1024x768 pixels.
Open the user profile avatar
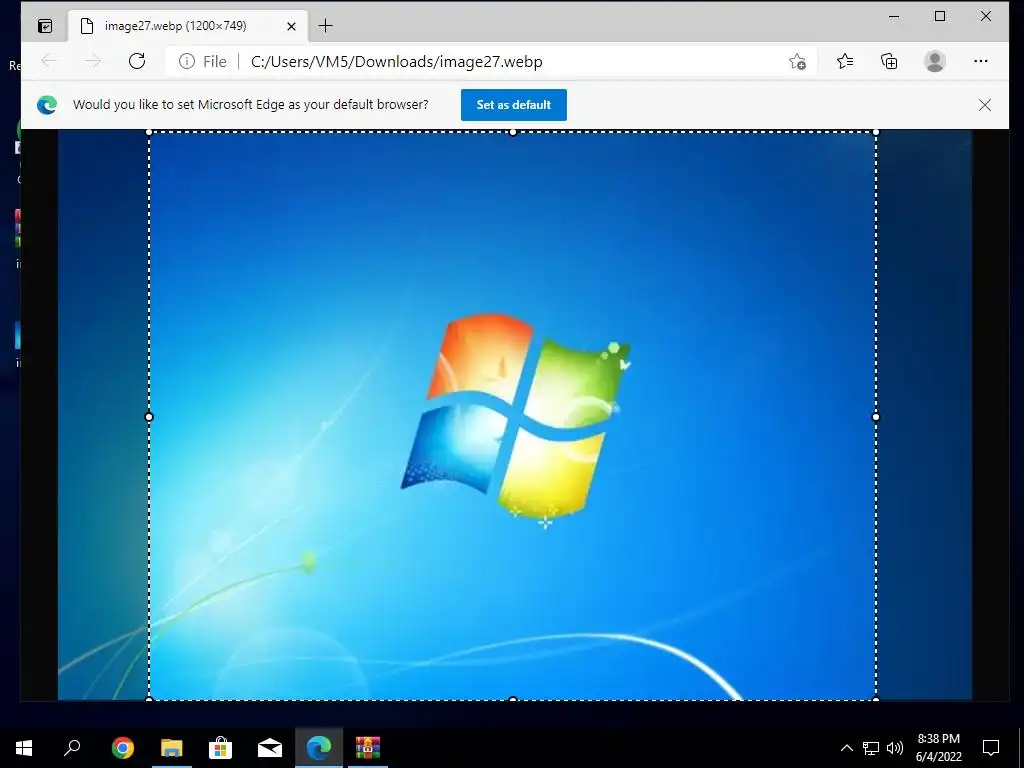(x=935, y=61)
